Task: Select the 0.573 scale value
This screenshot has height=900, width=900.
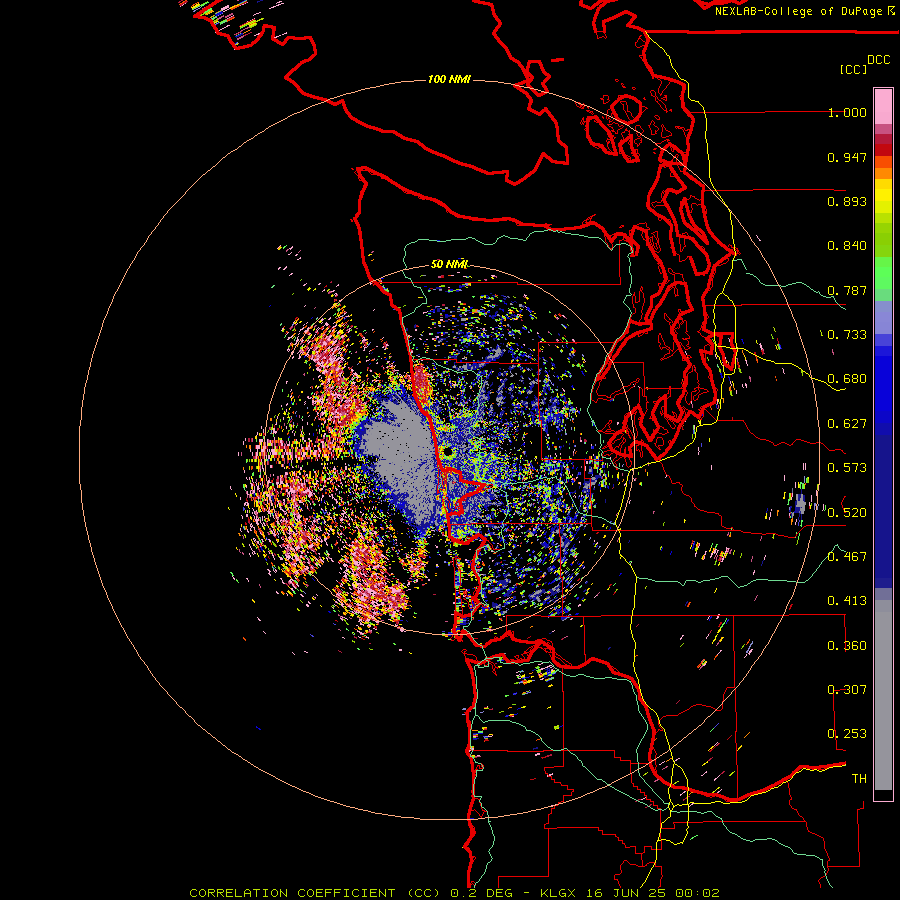Action: pos(847,468)
